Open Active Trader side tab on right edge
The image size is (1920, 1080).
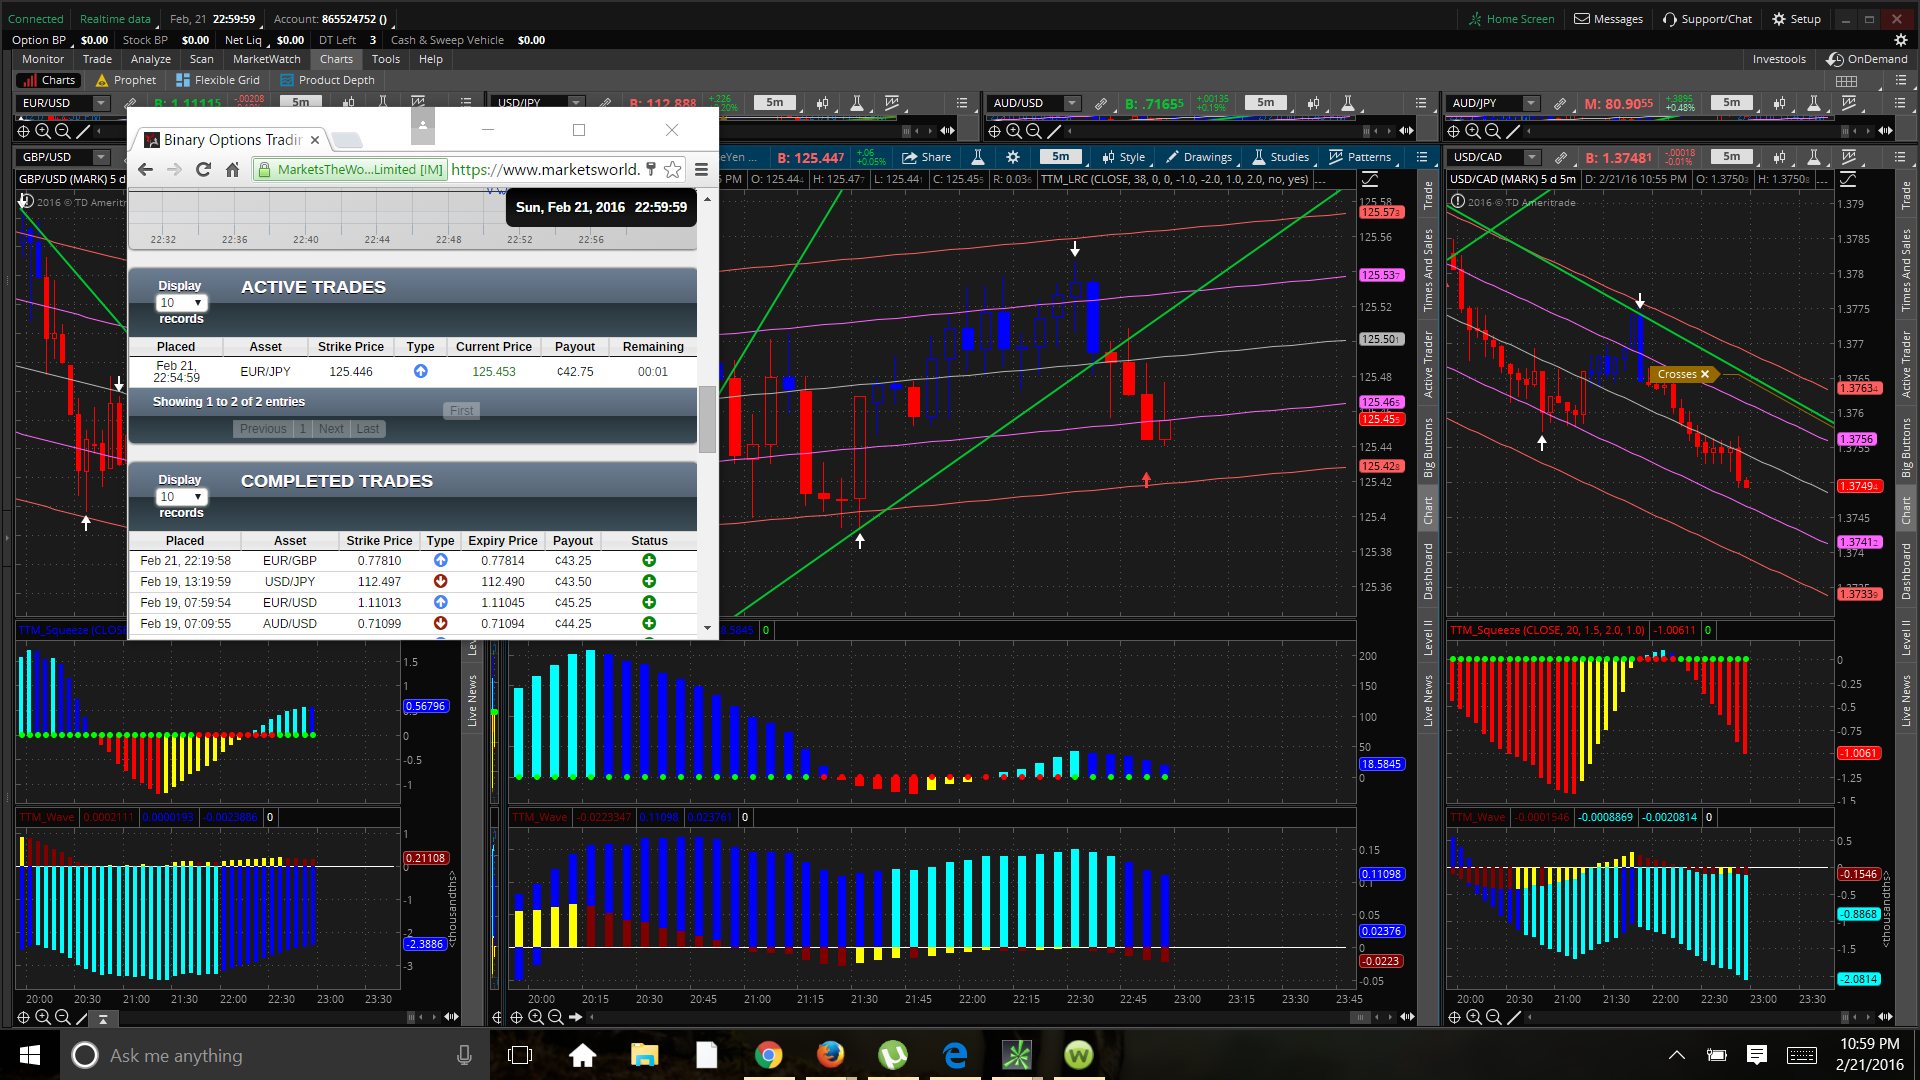1906,365
